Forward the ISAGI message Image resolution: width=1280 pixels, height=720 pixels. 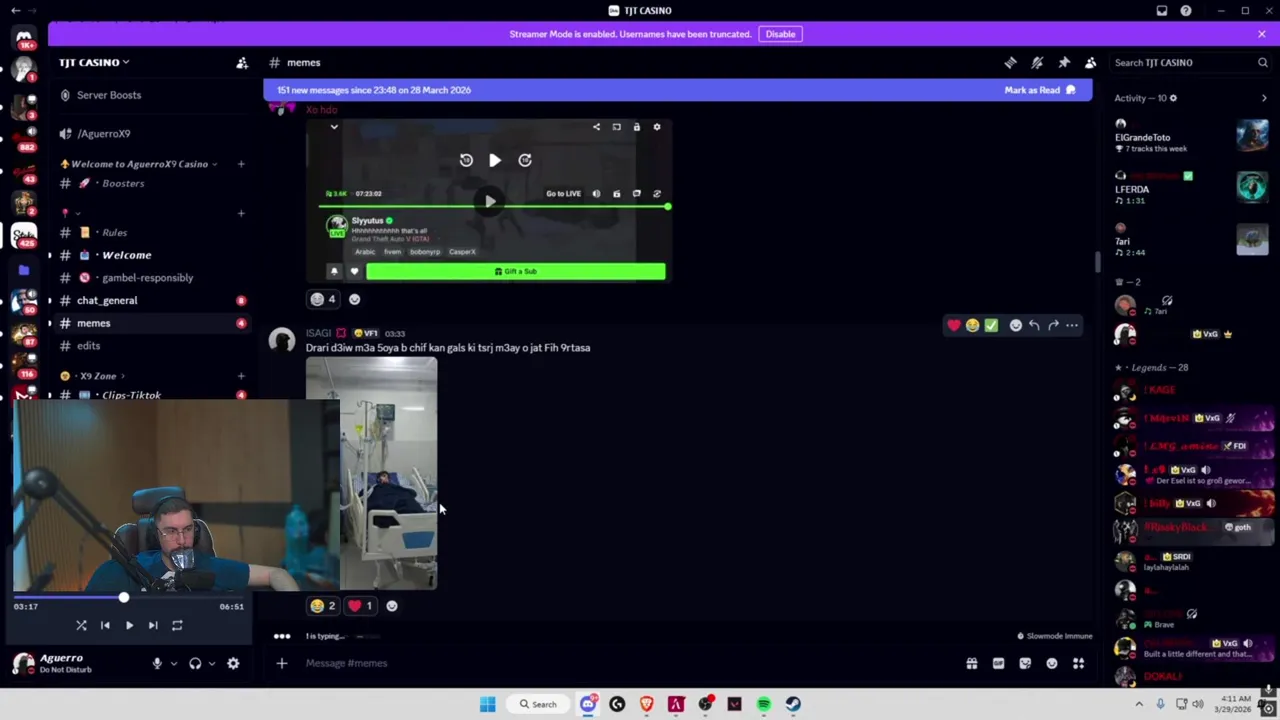click(x=1053, y=325)
